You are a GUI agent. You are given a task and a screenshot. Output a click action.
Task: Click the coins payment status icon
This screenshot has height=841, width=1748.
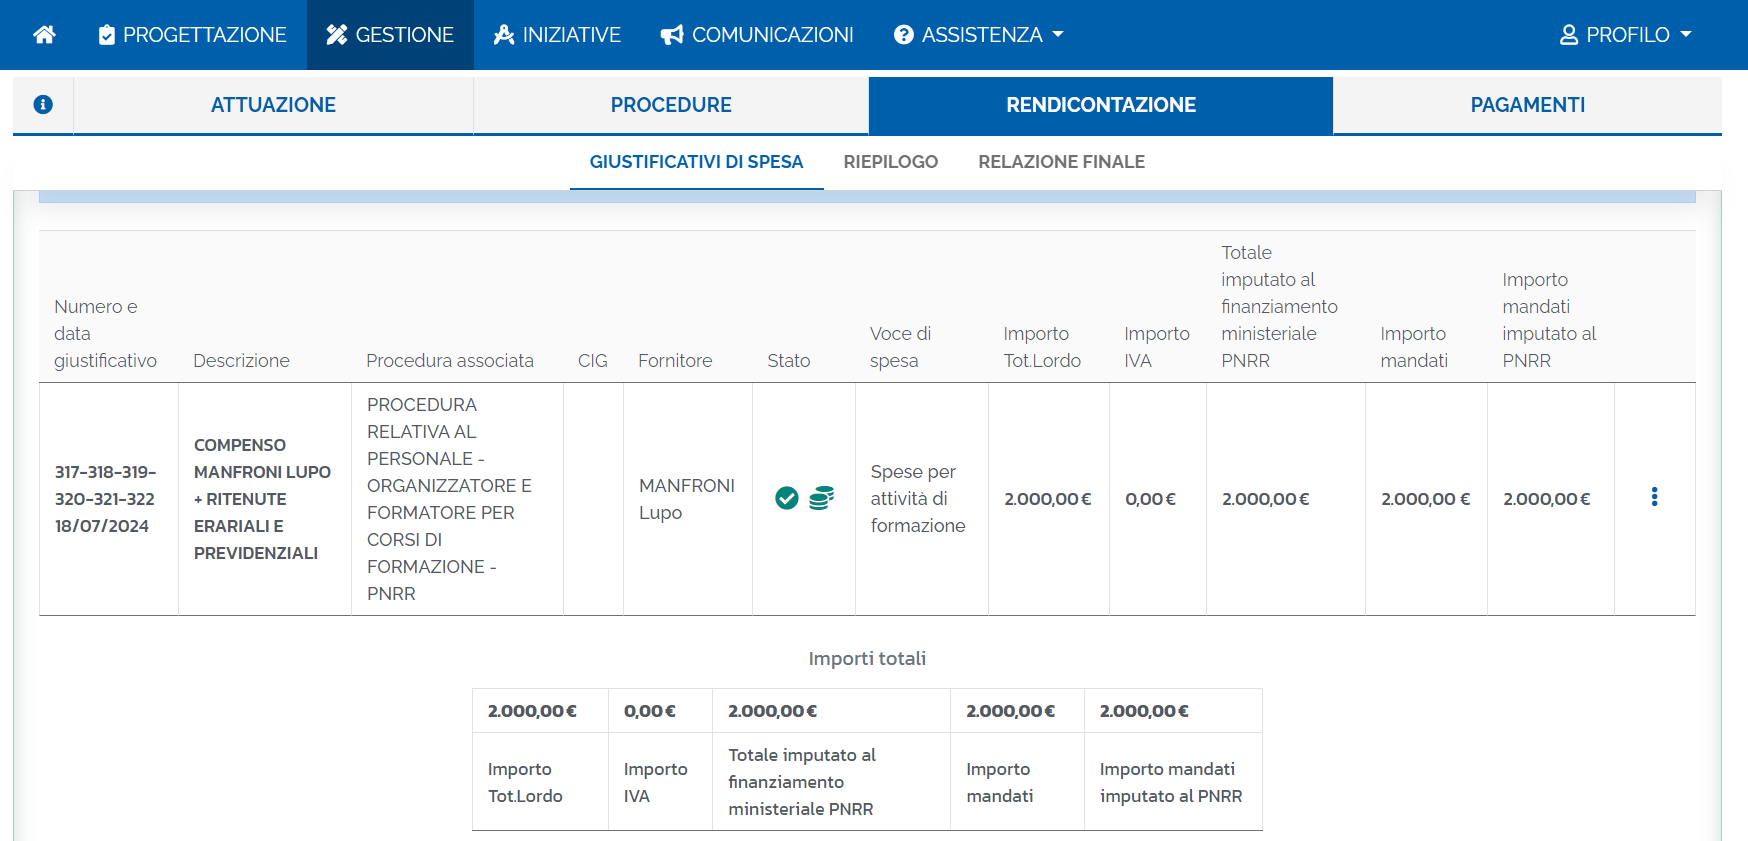[821, 498]
